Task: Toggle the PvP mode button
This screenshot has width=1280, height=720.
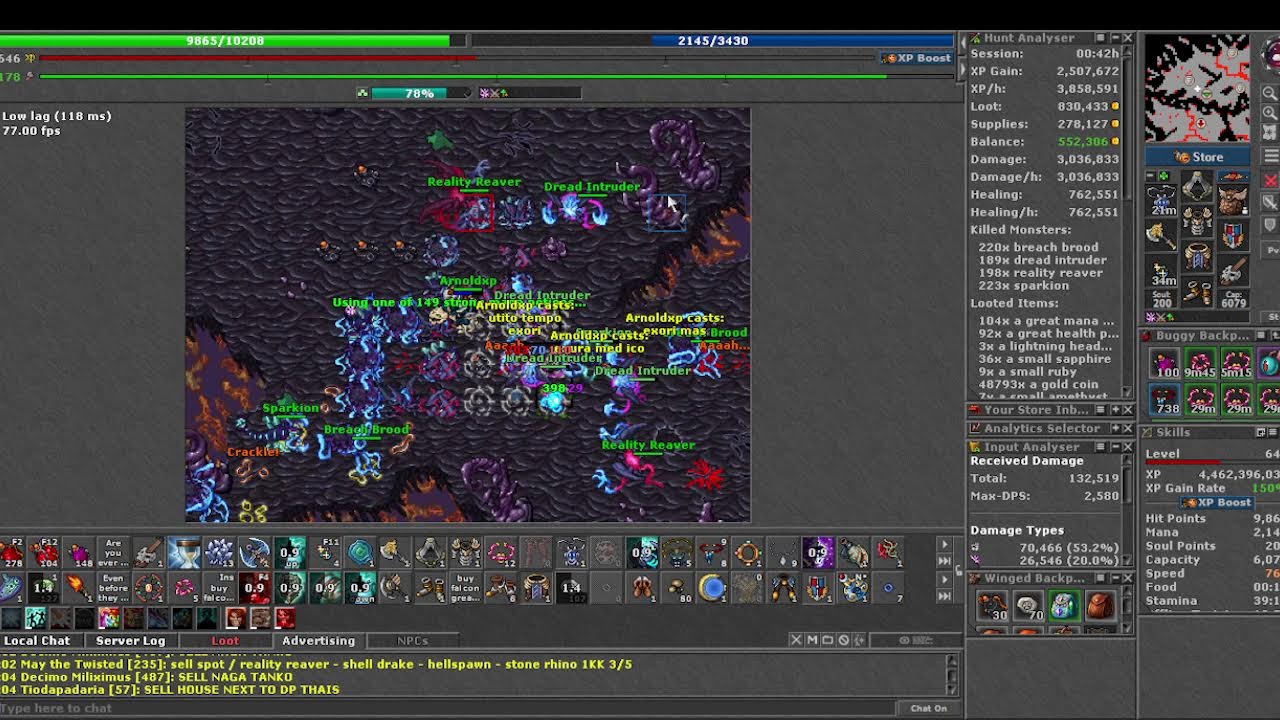Action: coord(1271,250)
